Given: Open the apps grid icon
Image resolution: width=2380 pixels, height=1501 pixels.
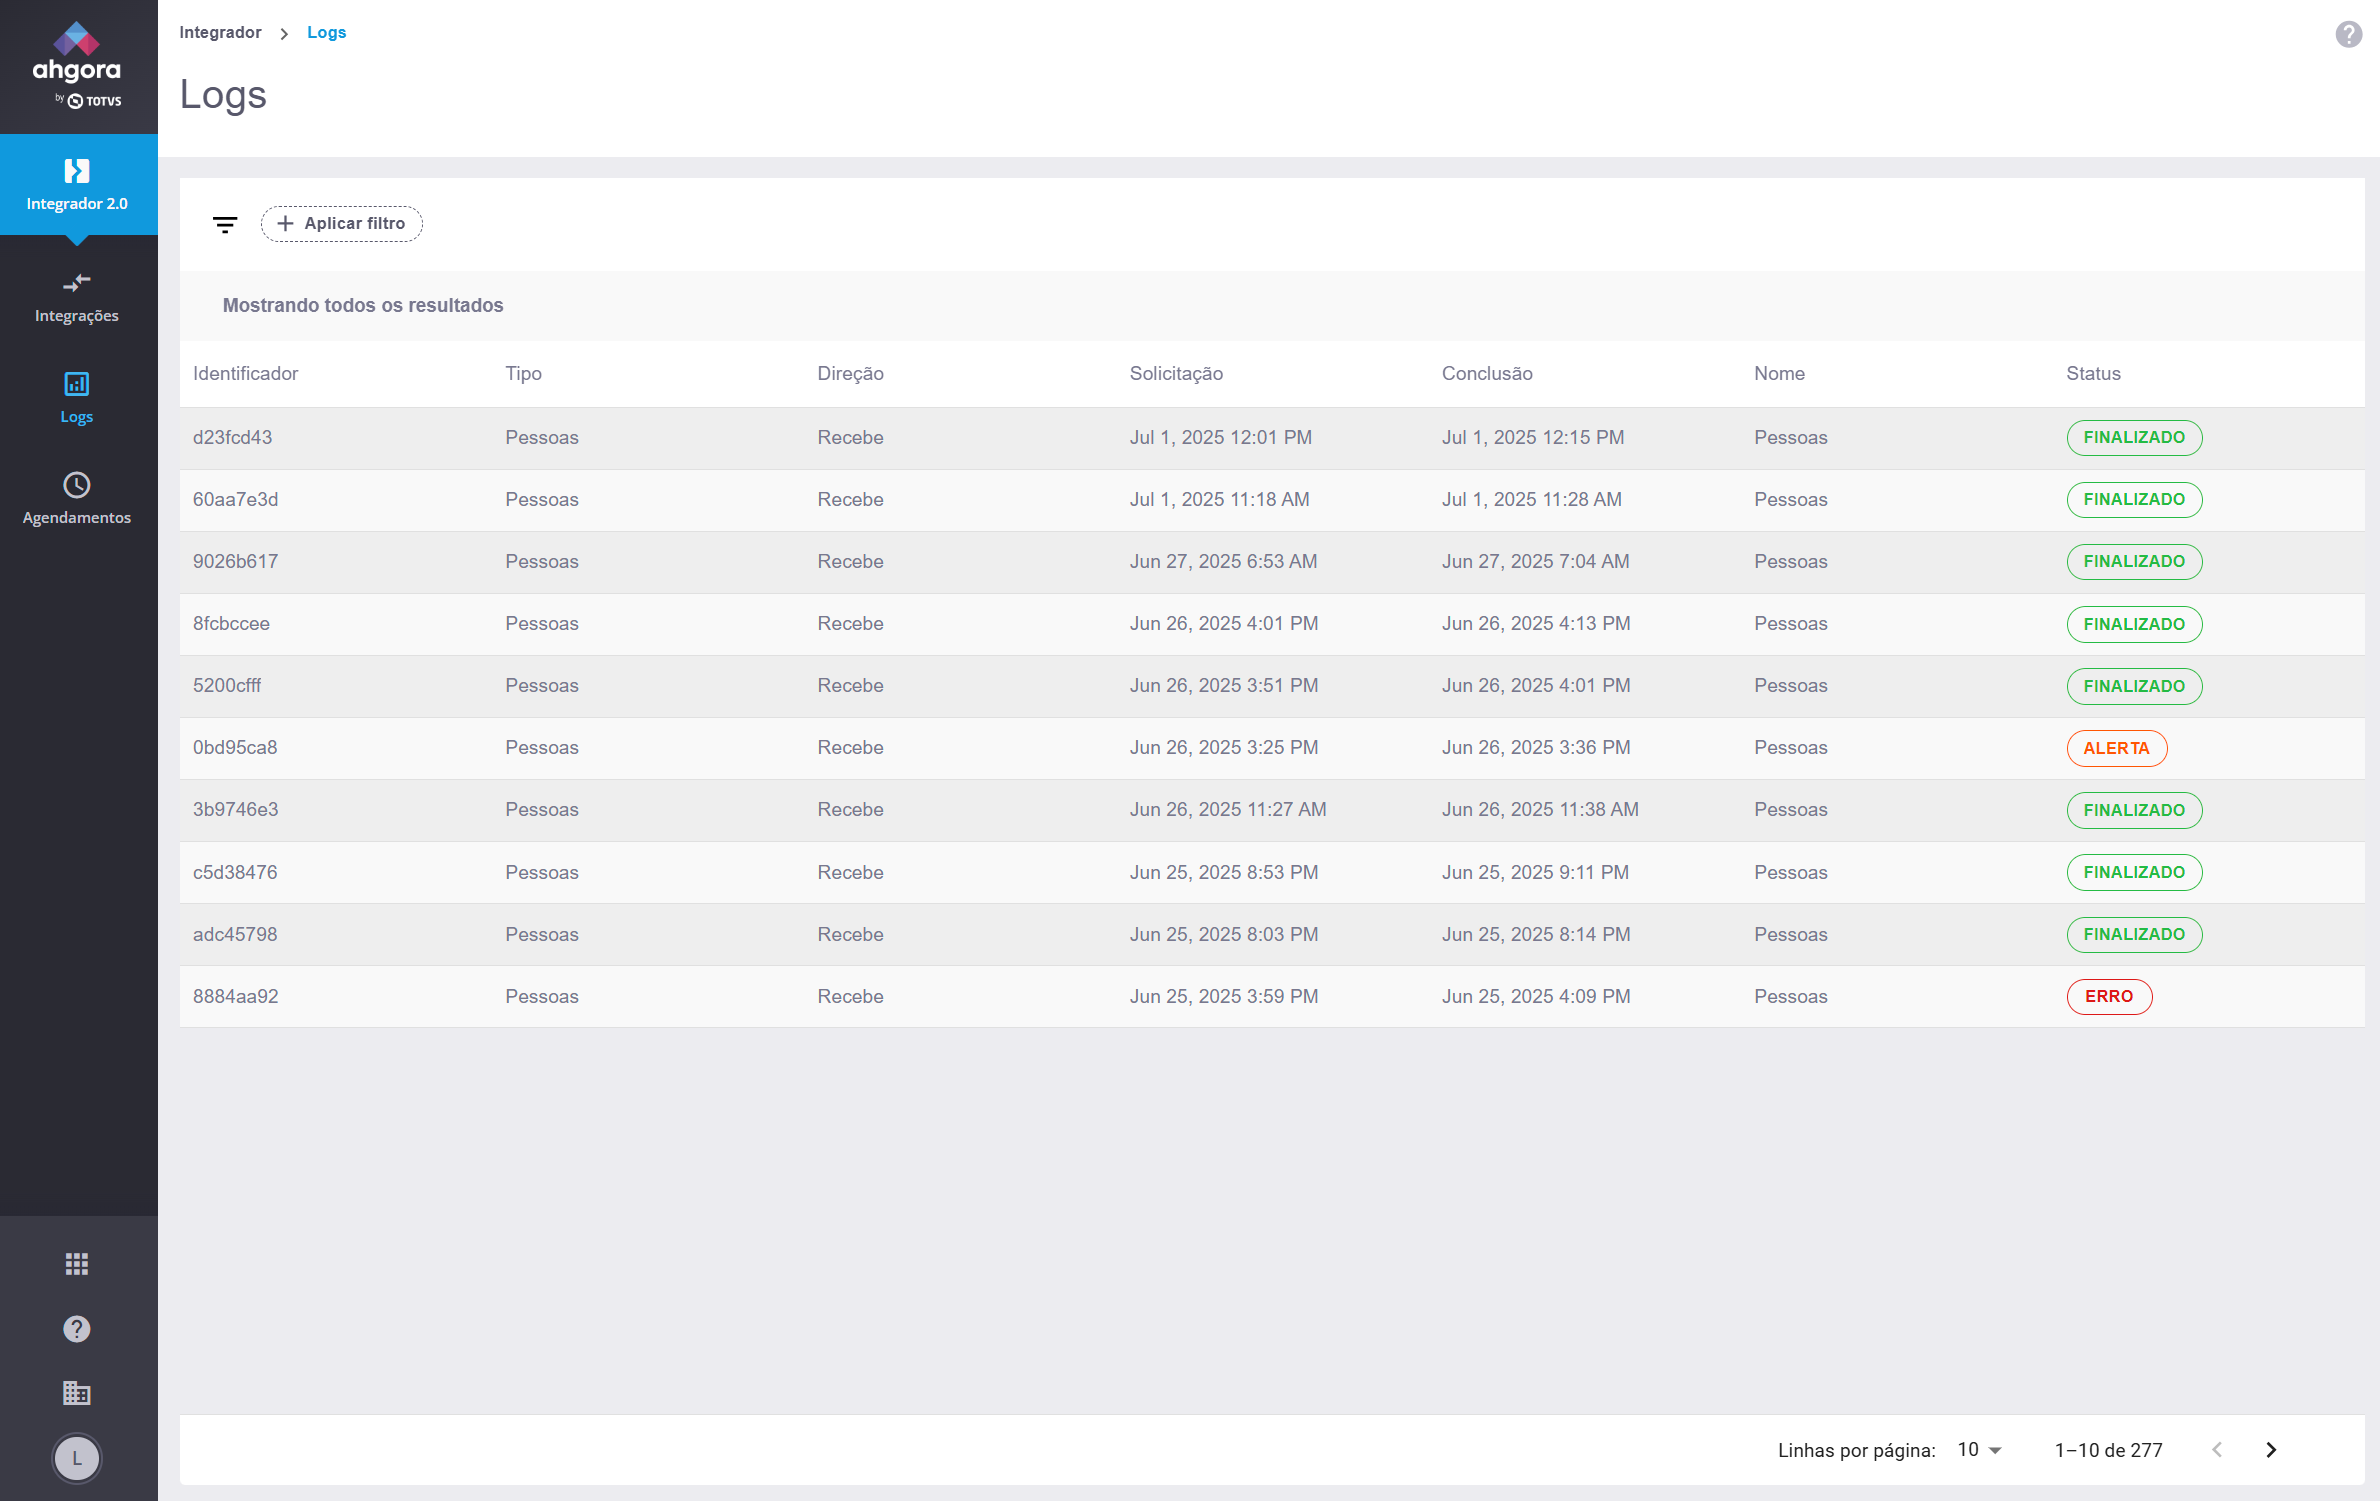Looking at the screenshot, I should pos(77,1264).
